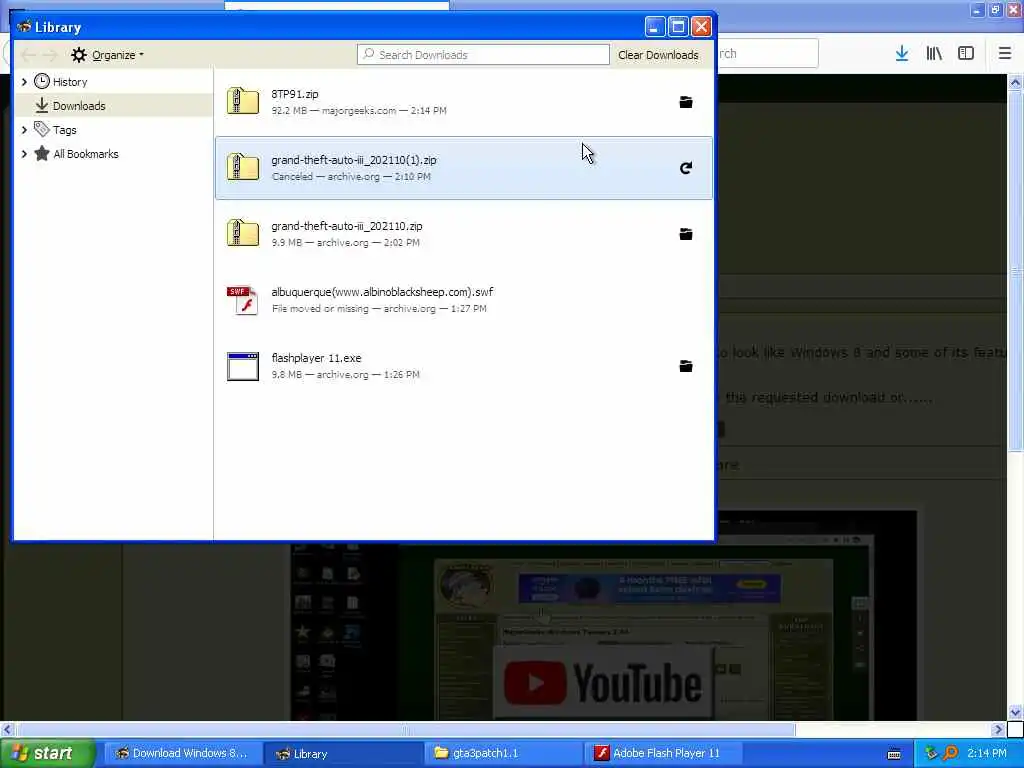This screenshot has height=768, width=1024.
Task: Go forward with the Library forward arrow
Action: [50, 55]
